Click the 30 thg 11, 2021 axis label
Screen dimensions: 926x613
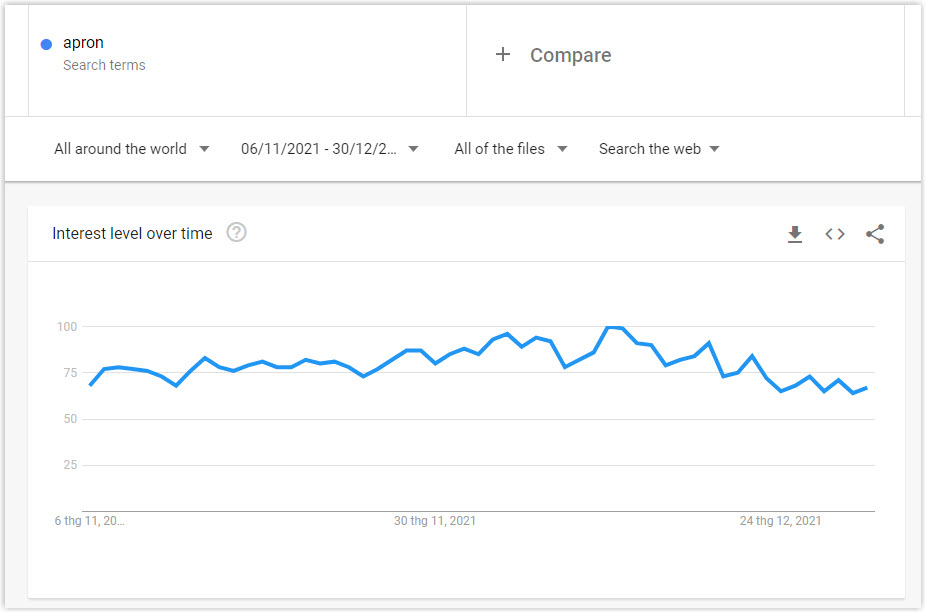coord(435,520)
